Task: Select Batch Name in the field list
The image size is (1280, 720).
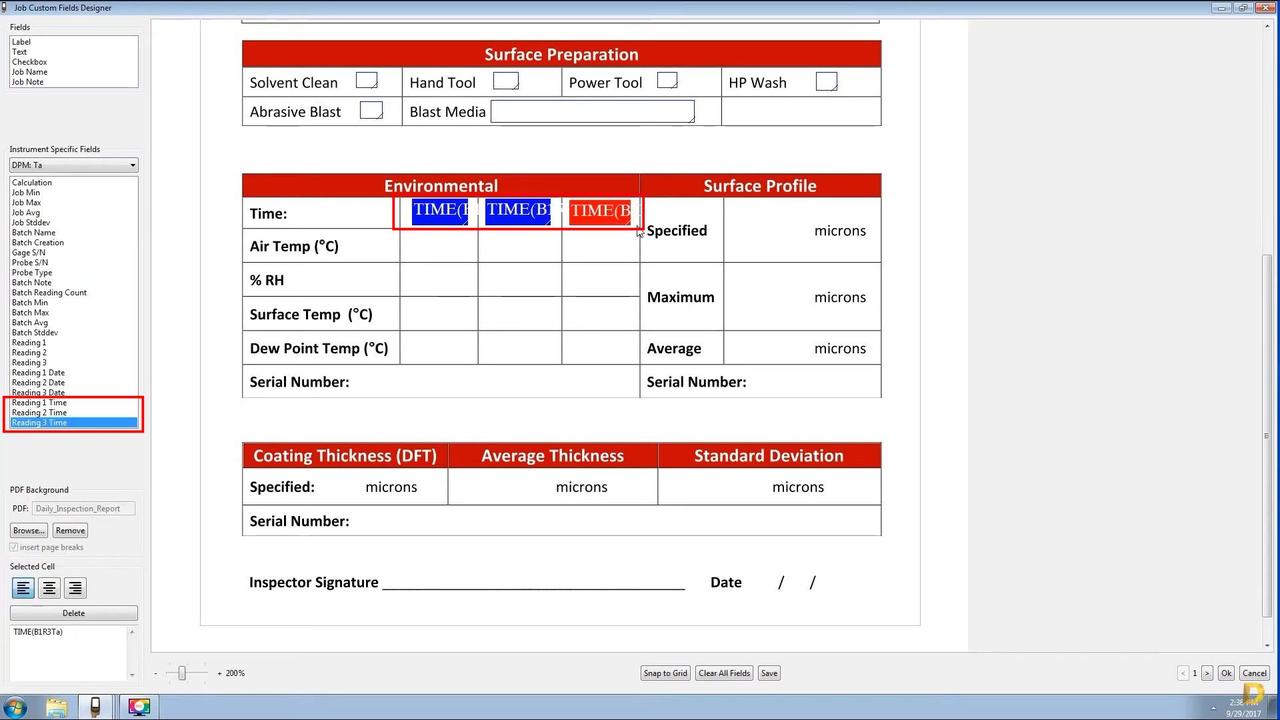Action: [36, 232]
